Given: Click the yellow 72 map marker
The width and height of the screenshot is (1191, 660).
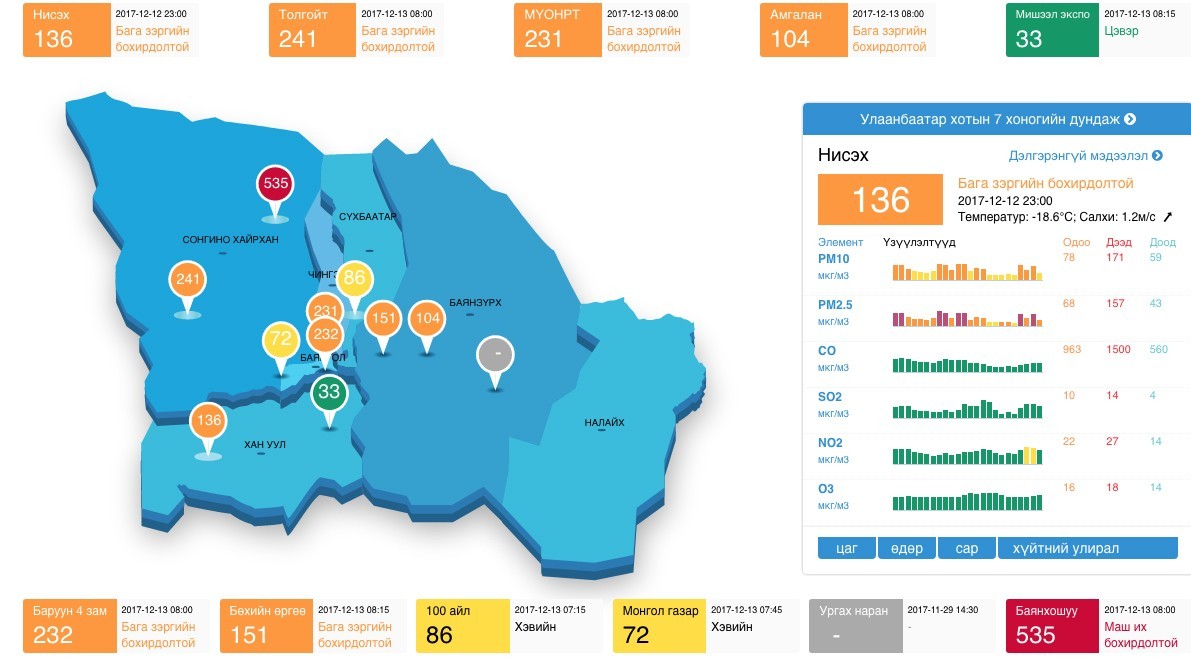Looking at the screenshot, I should [x=281, y=340].
